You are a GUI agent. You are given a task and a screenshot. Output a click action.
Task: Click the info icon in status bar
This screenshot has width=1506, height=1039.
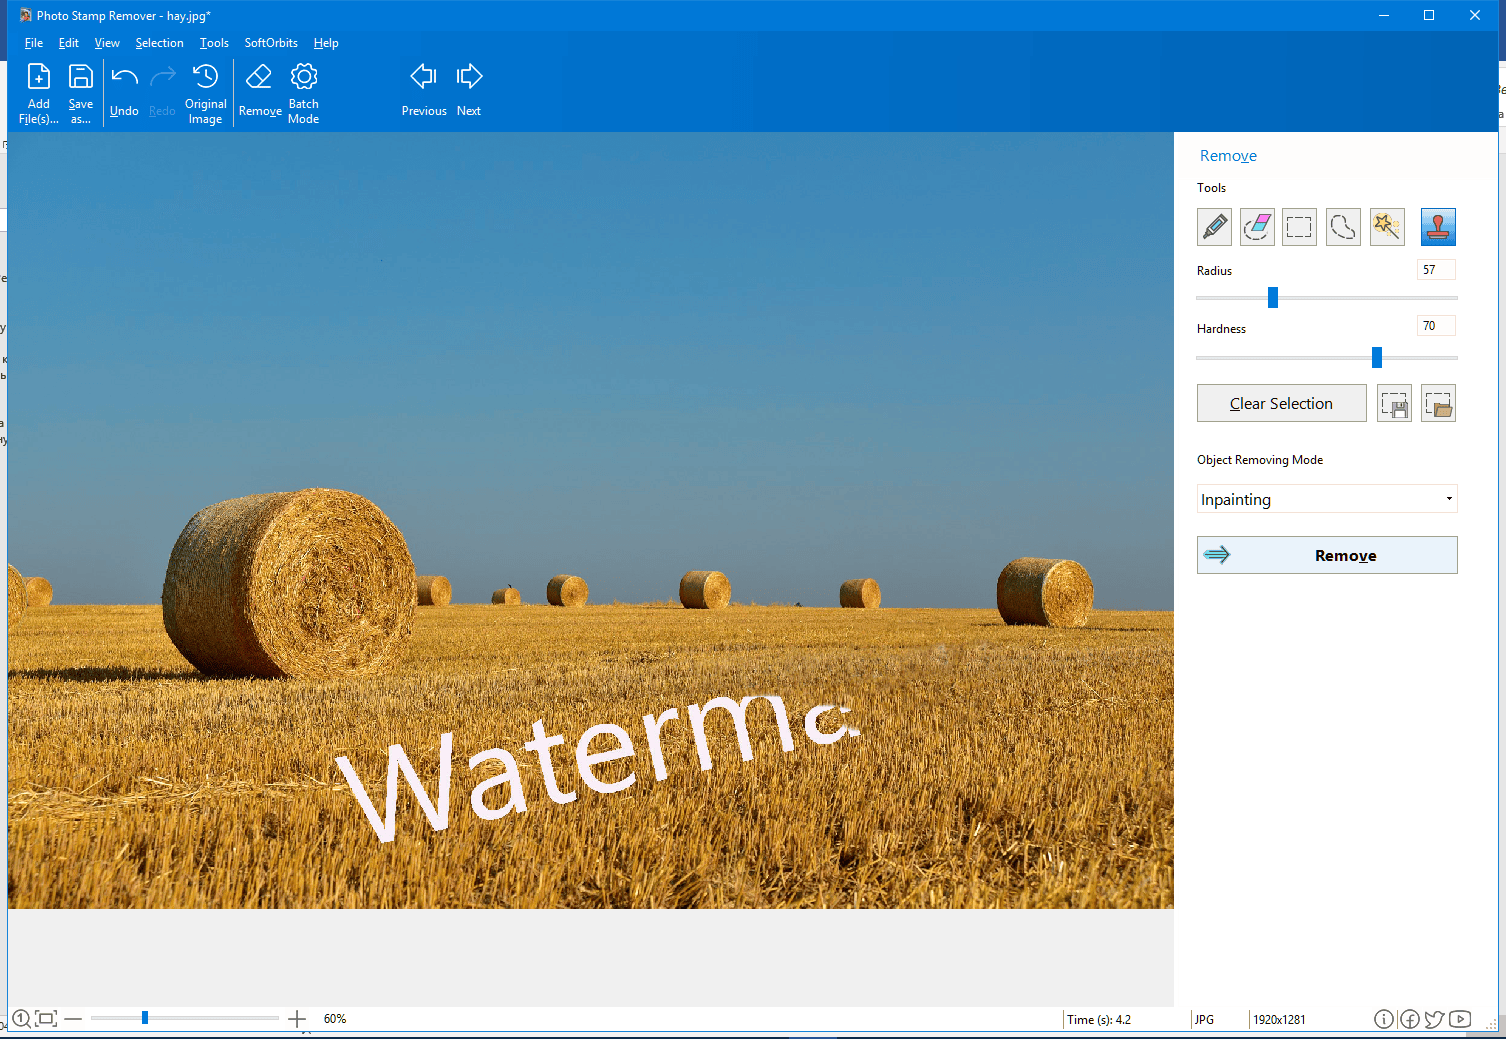pyautogui.click(x=1384, y=1019)
